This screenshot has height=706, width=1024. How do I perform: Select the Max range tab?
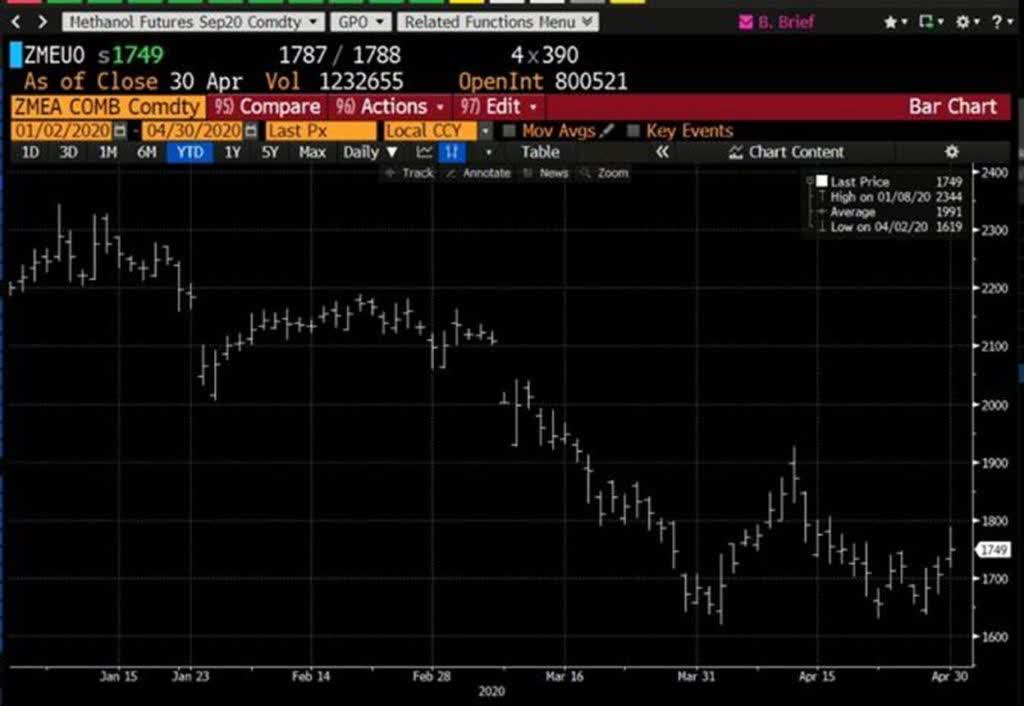tap(312, 152)
